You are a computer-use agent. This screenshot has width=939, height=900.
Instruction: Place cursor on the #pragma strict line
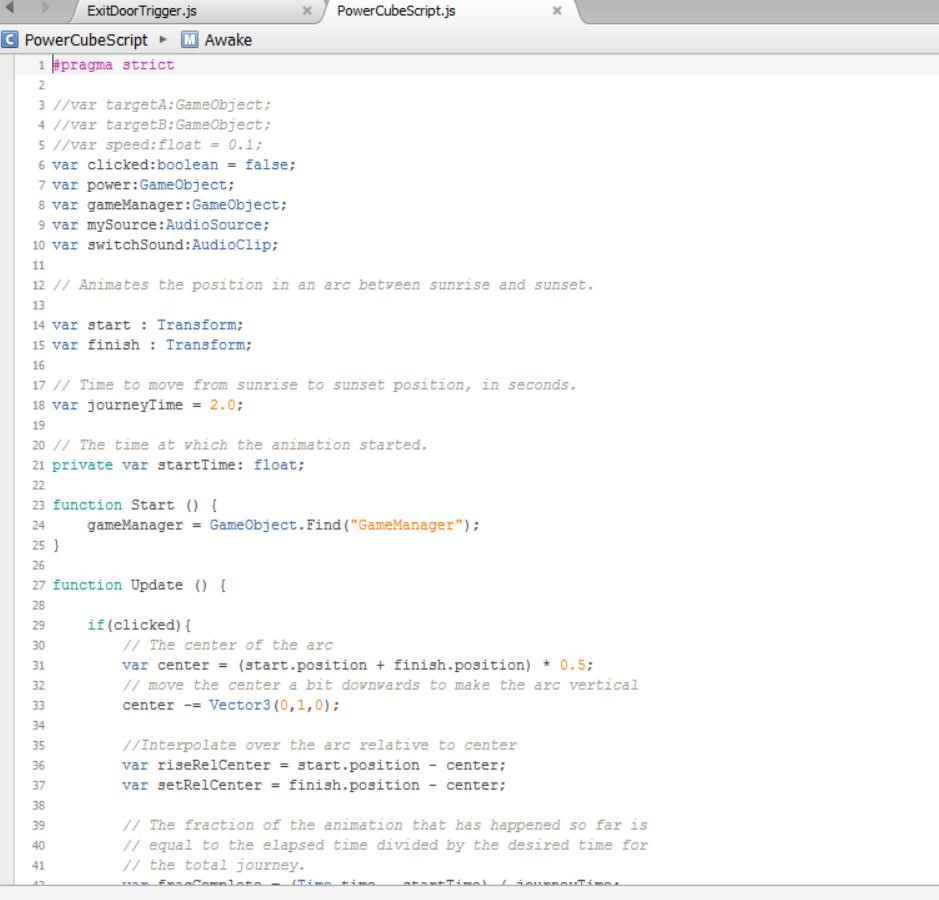click(113, 65)
